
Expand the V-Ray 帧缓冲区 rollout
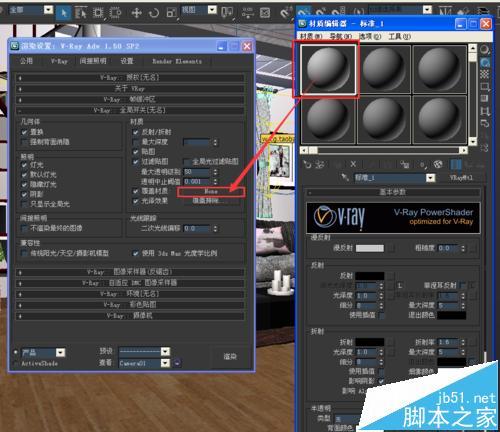tap(130, 99)
